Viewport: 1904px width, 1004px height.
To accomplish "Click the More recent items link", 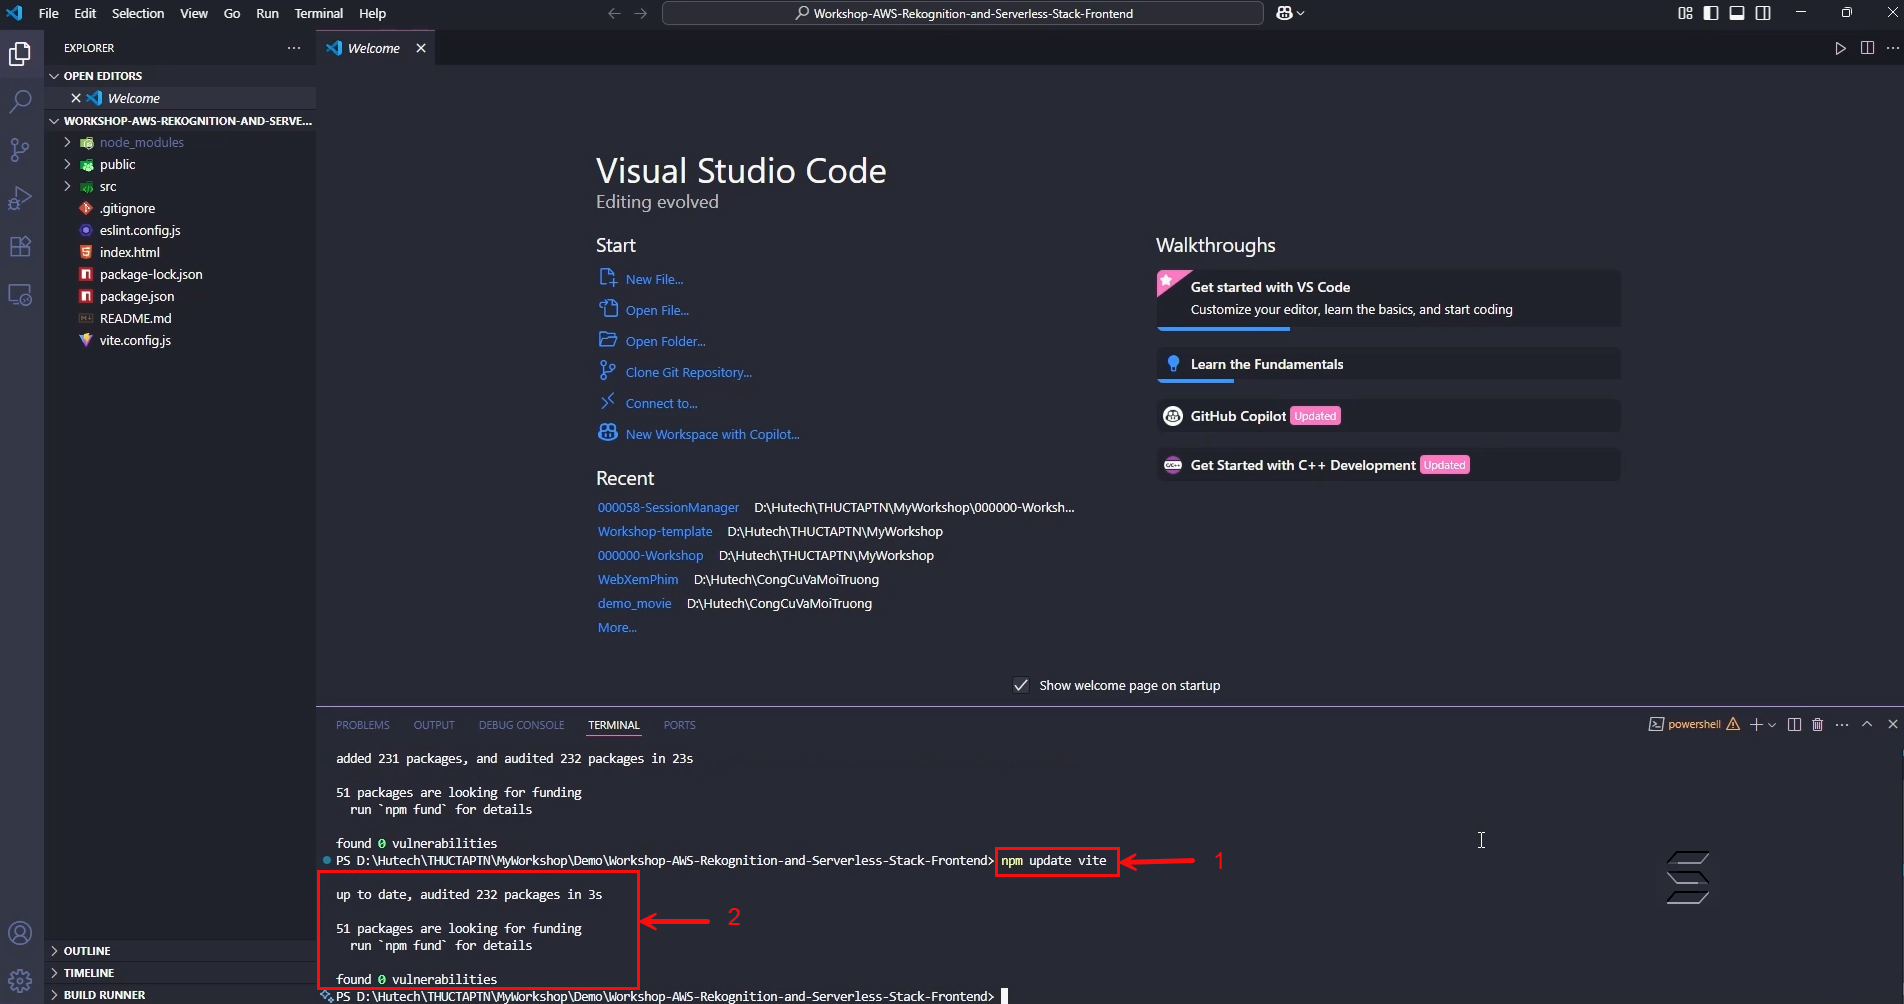I will point(617,627).
